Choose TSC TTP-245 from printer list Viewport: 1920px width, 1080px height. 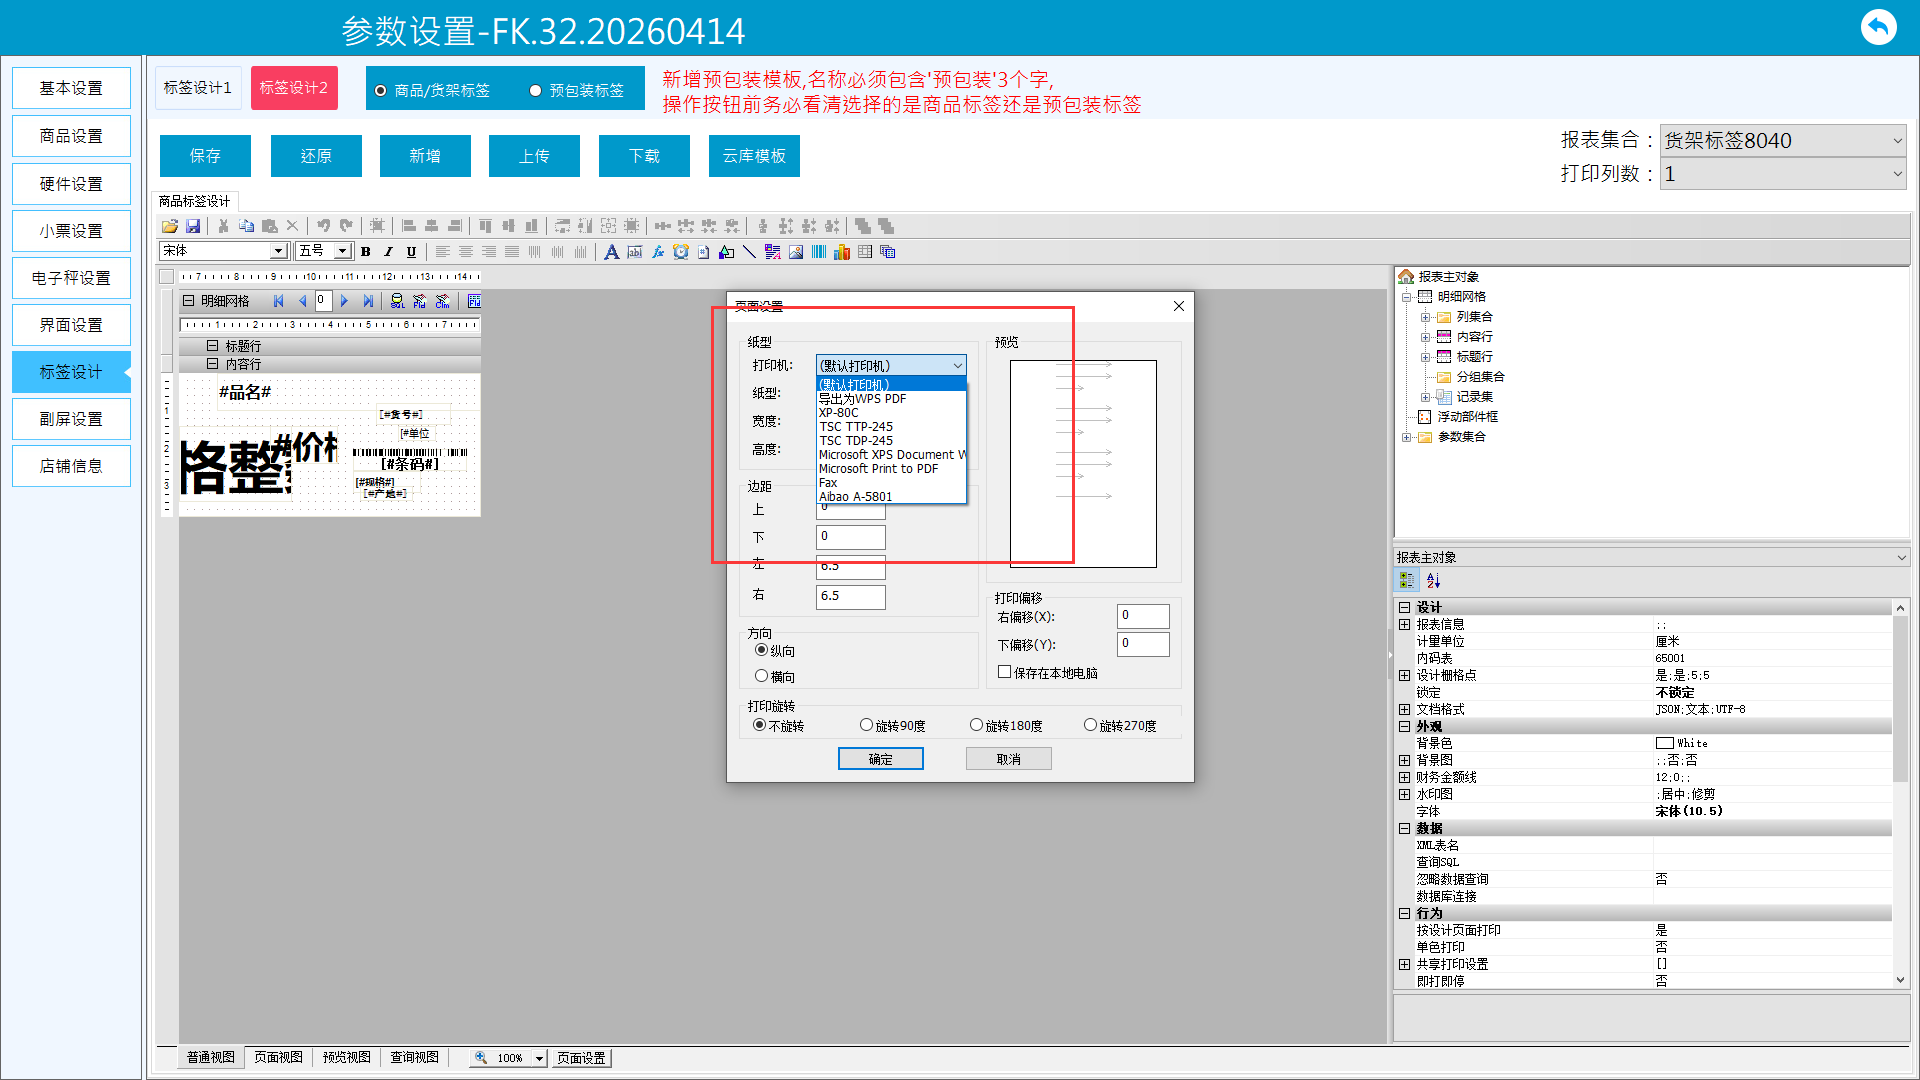tap(856, 426)
